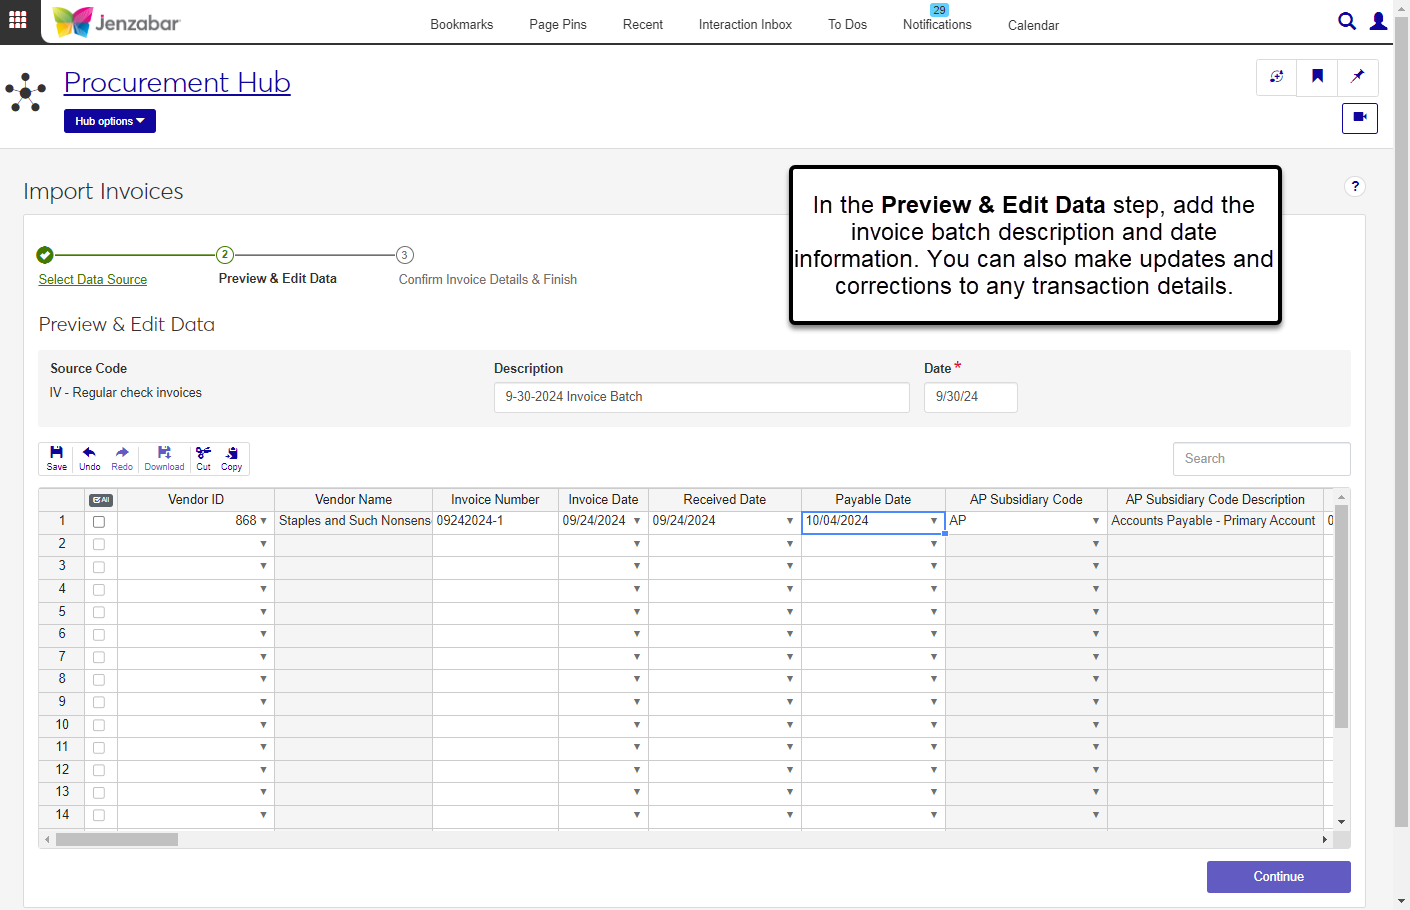Viewport: 1410px width, 910px height.
Task: Open Payable Date dropdown in row 1
Action: (934, 521)
